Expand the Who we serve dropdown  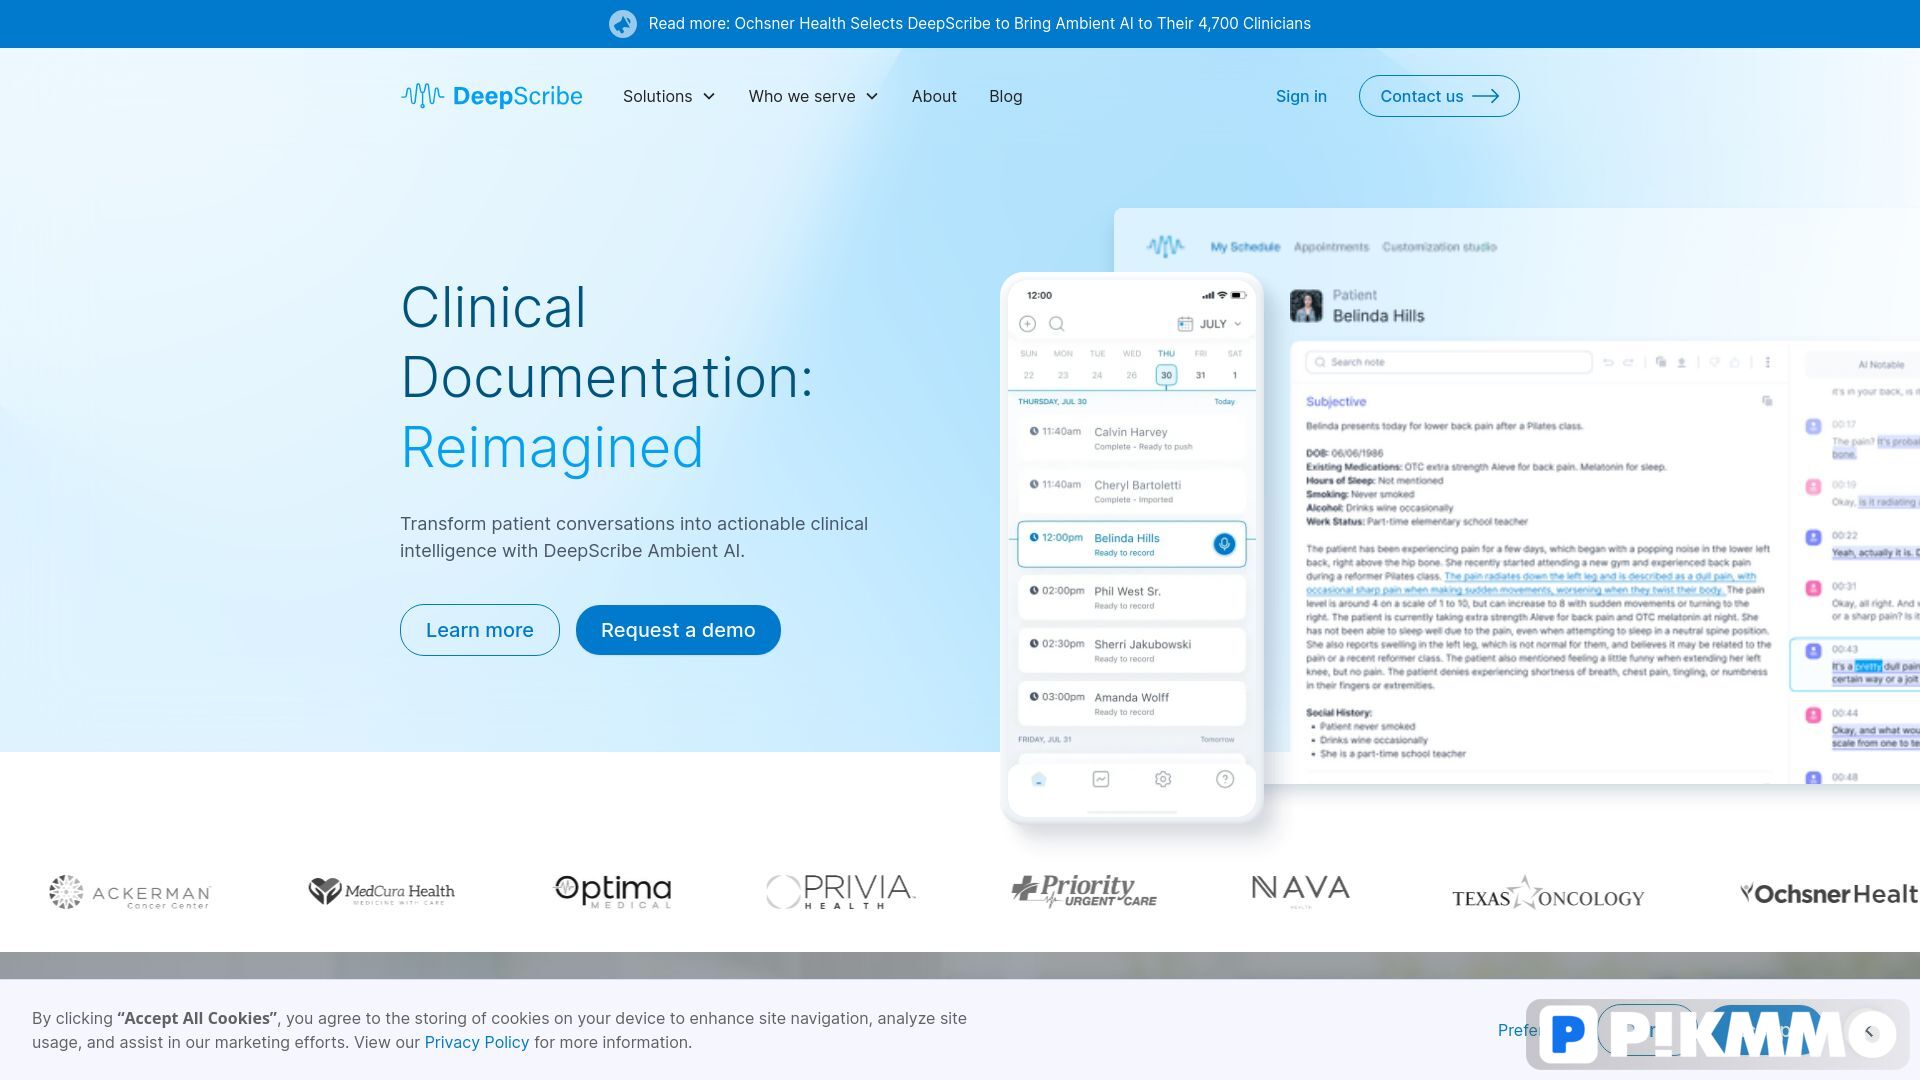pos(813,96)
